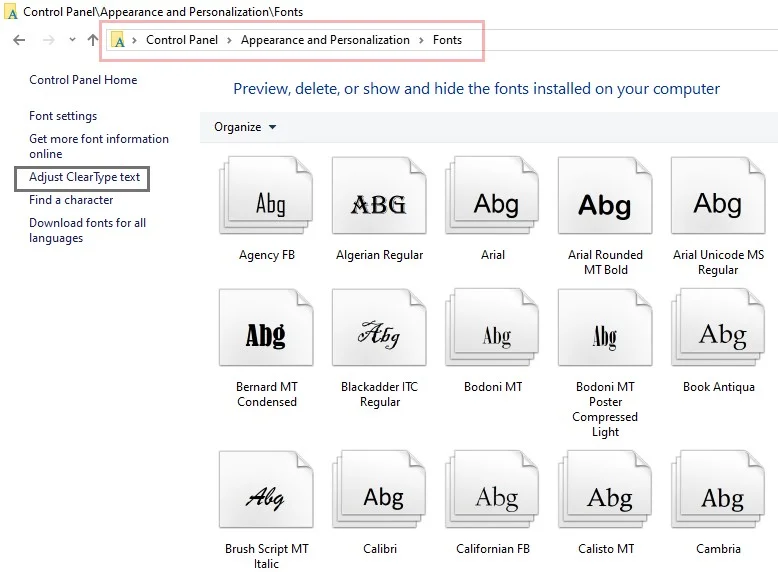Select the Arial Unicode MS Regular icon
Image resolution: width=778 pixels, height=572 pixels.
[718, 195]
